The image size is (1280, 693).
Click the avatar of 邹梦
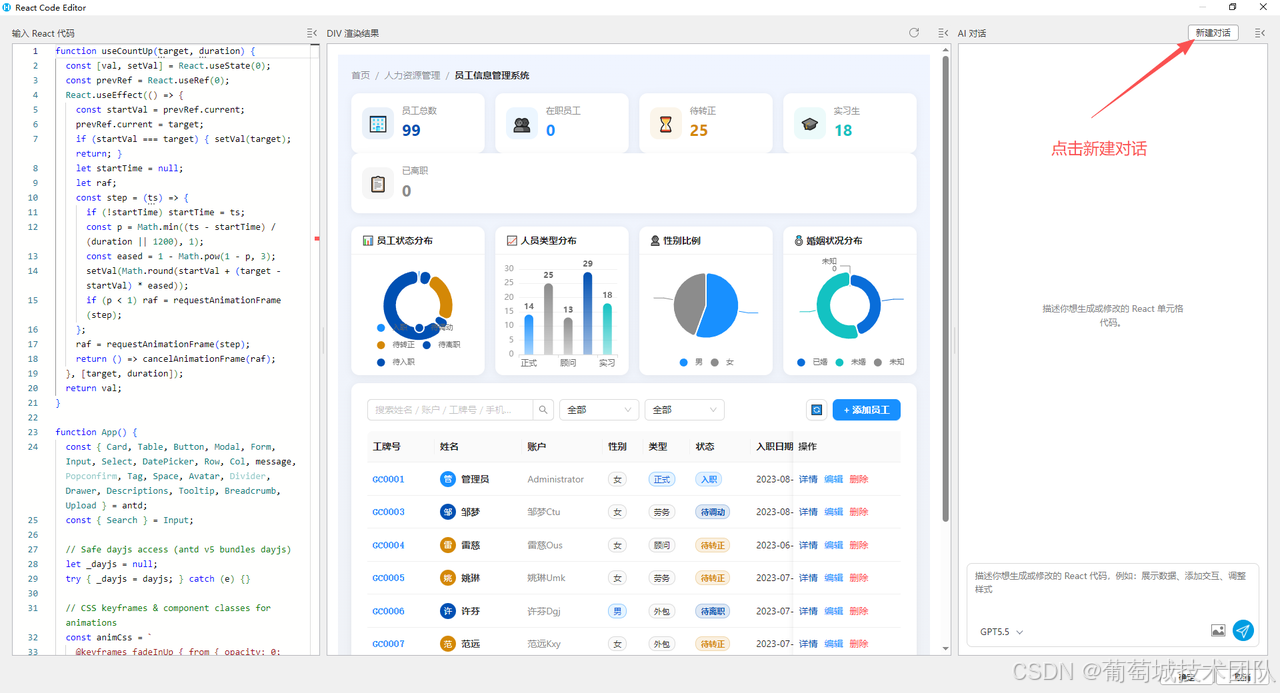coord(448,512)
